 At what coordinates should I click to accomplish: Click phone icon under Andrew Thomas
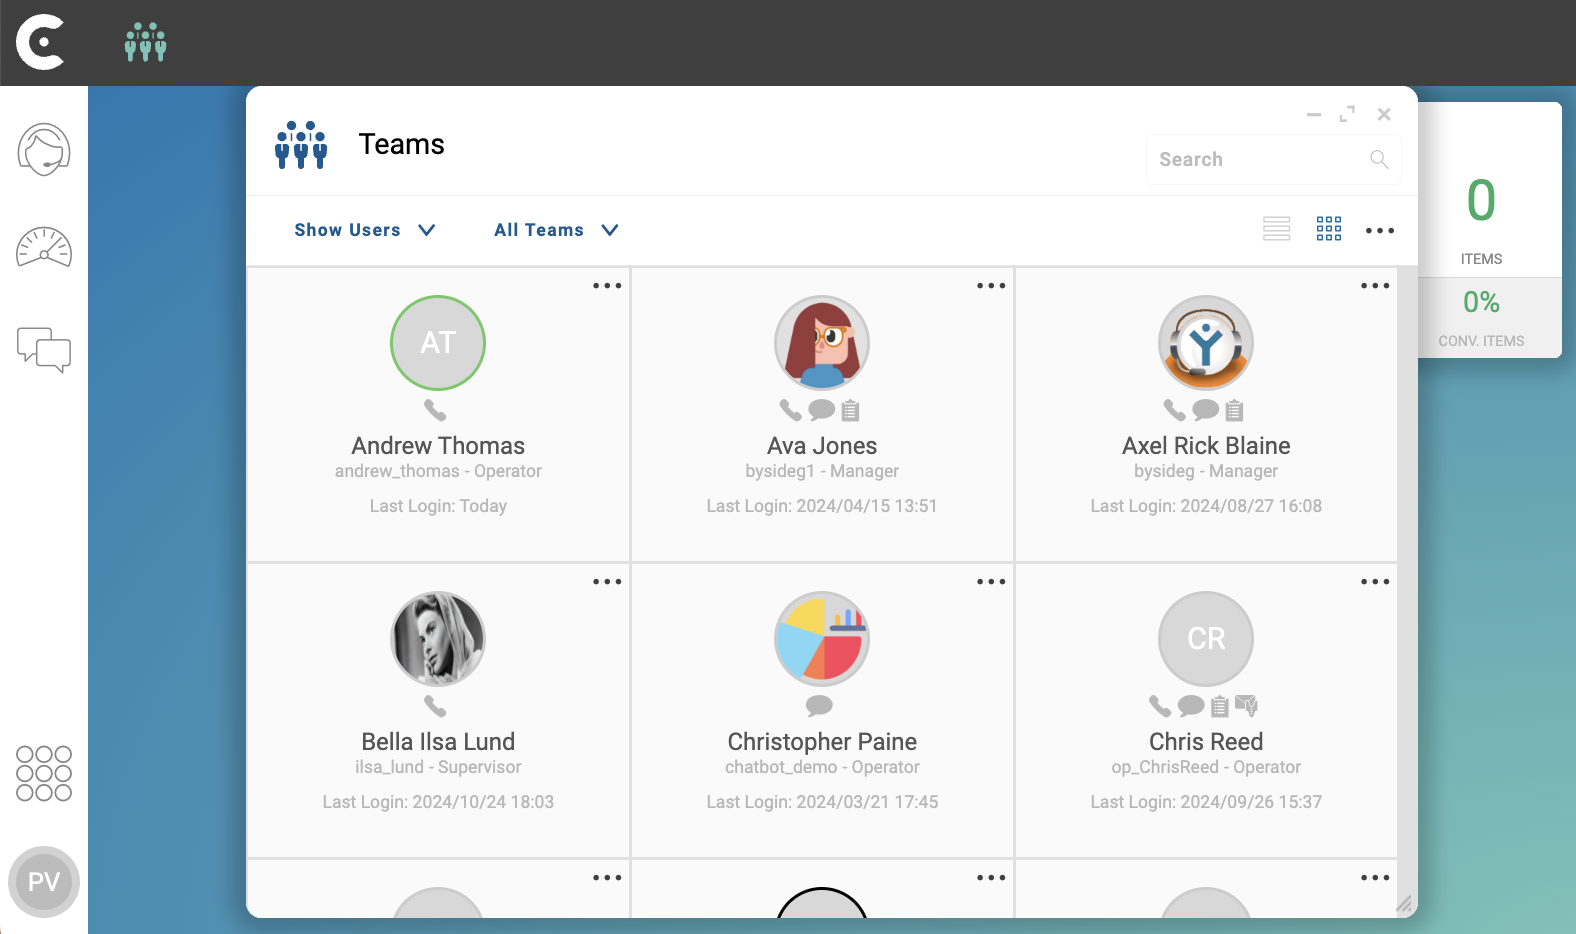pos(435,410)
